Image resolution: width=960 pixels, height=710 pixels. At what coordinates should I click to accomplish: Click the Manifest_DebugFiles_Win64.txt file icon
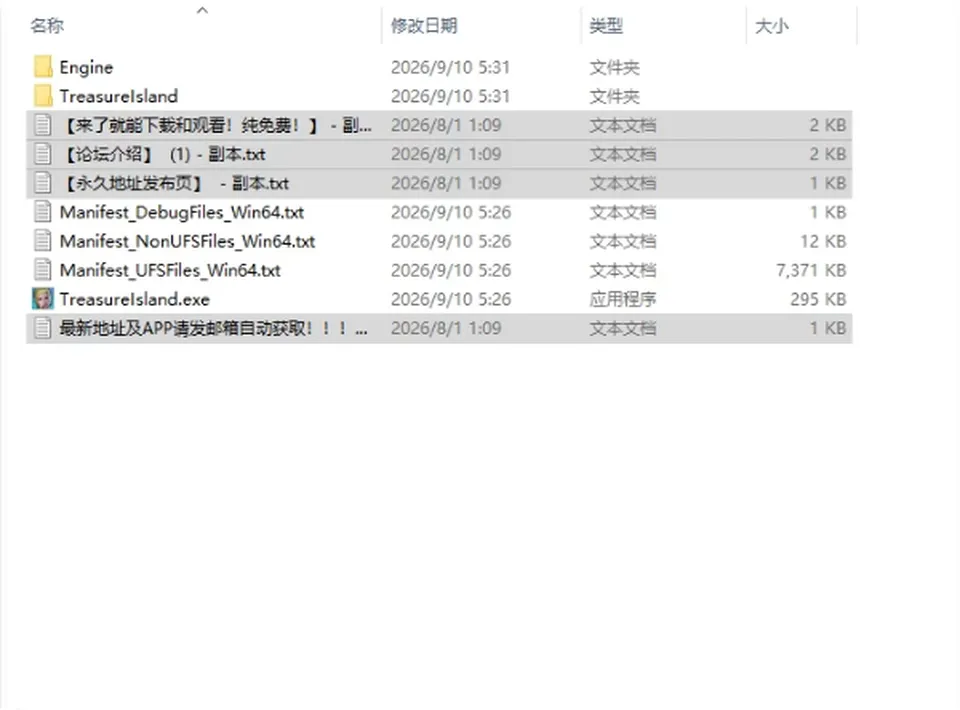click(43, 212)
